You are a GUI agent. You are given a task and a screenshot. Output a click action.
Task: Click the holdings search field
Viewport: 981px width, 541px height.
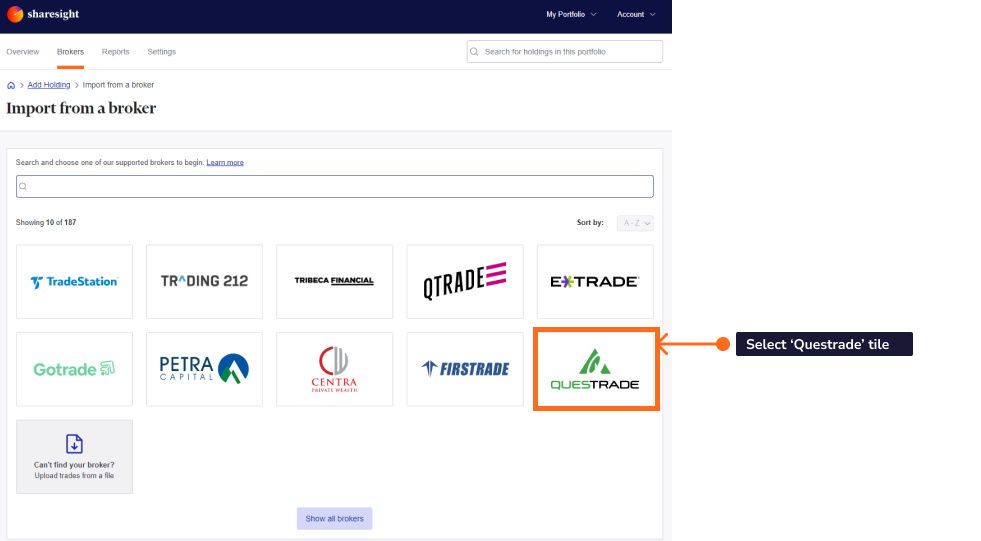click(x=564, y=52)
